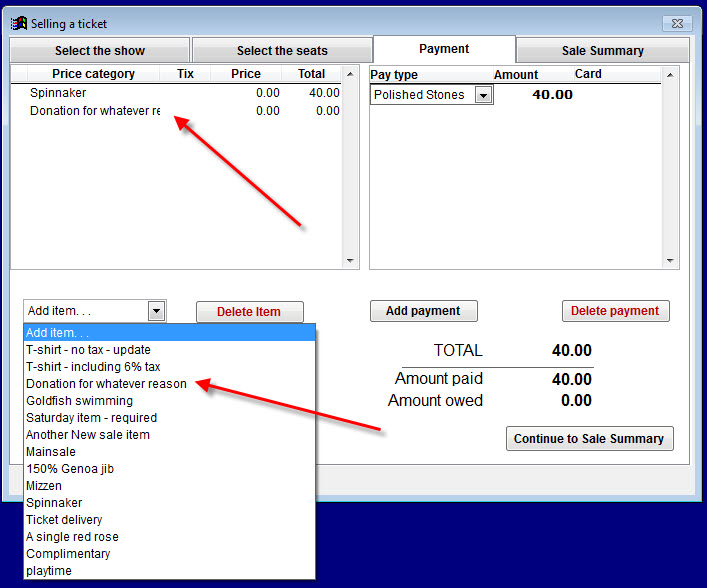The image size is (707, 588).
Task: Choose Ticket delivery item
Action: point(170,520)
